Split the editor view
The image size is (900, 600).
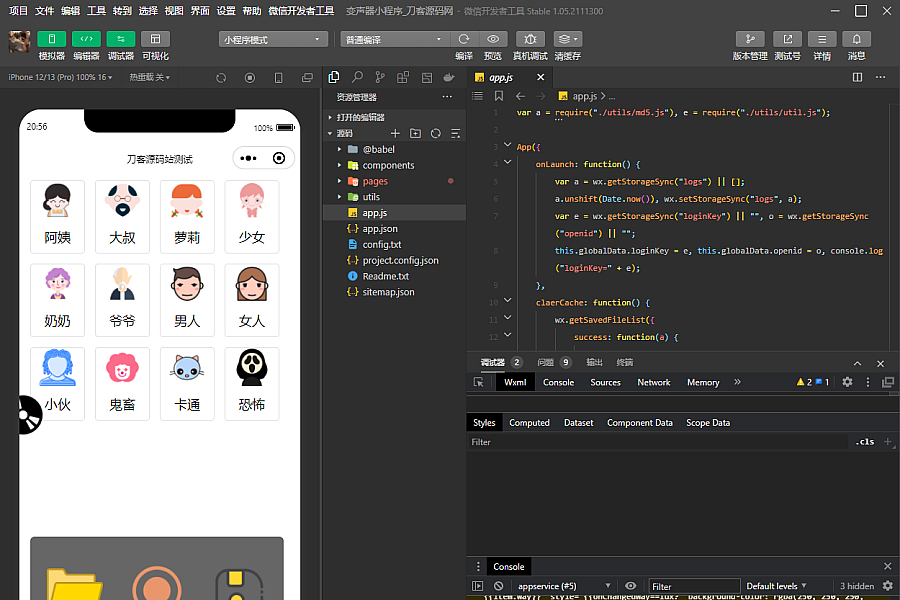click(858, 77)
